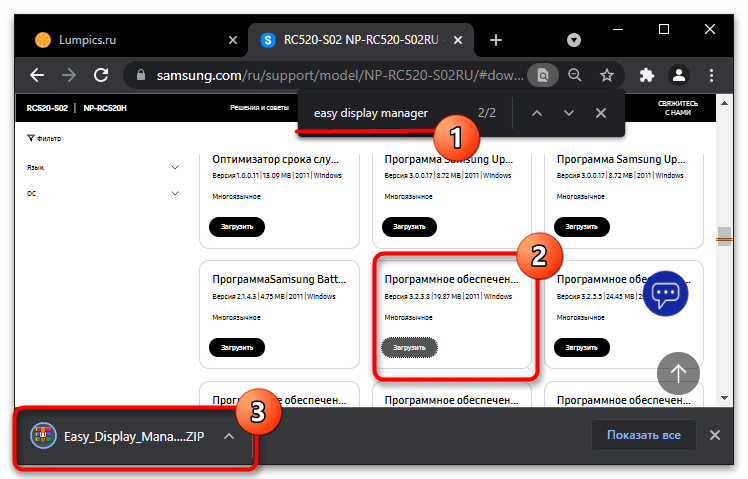Screen dimensions: 748x479
Task: Go back with the browser back arrow
Action: tap(37, 75)
